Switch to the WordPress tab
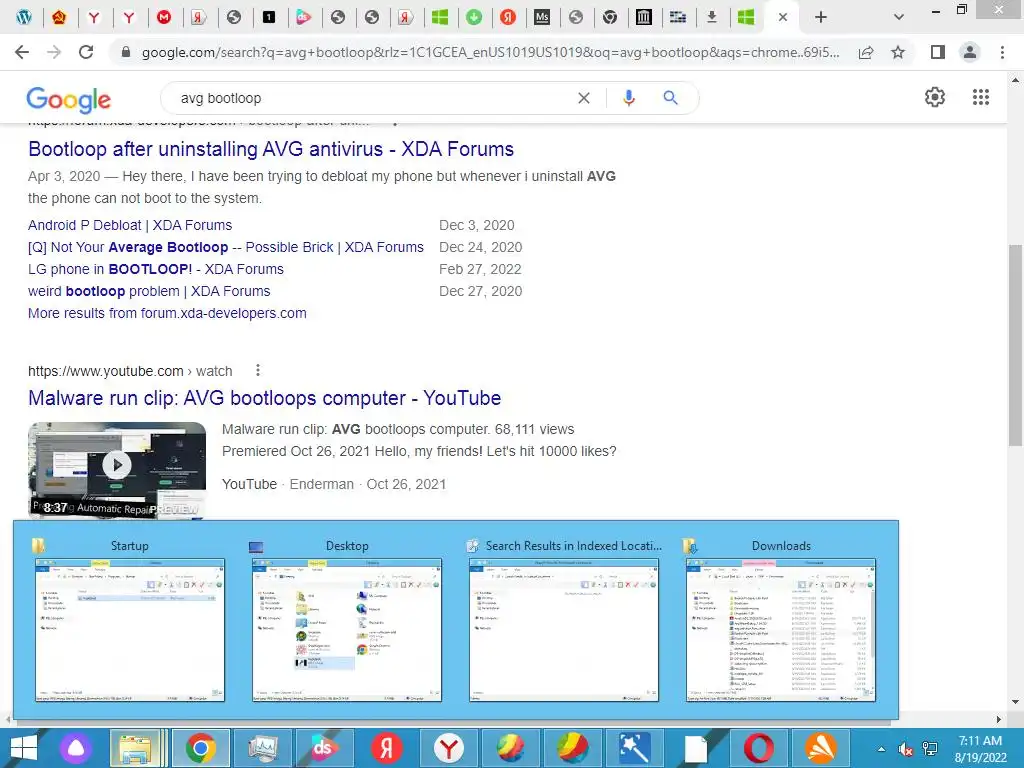Screen dimensions: 1024x768 point(24,17)
